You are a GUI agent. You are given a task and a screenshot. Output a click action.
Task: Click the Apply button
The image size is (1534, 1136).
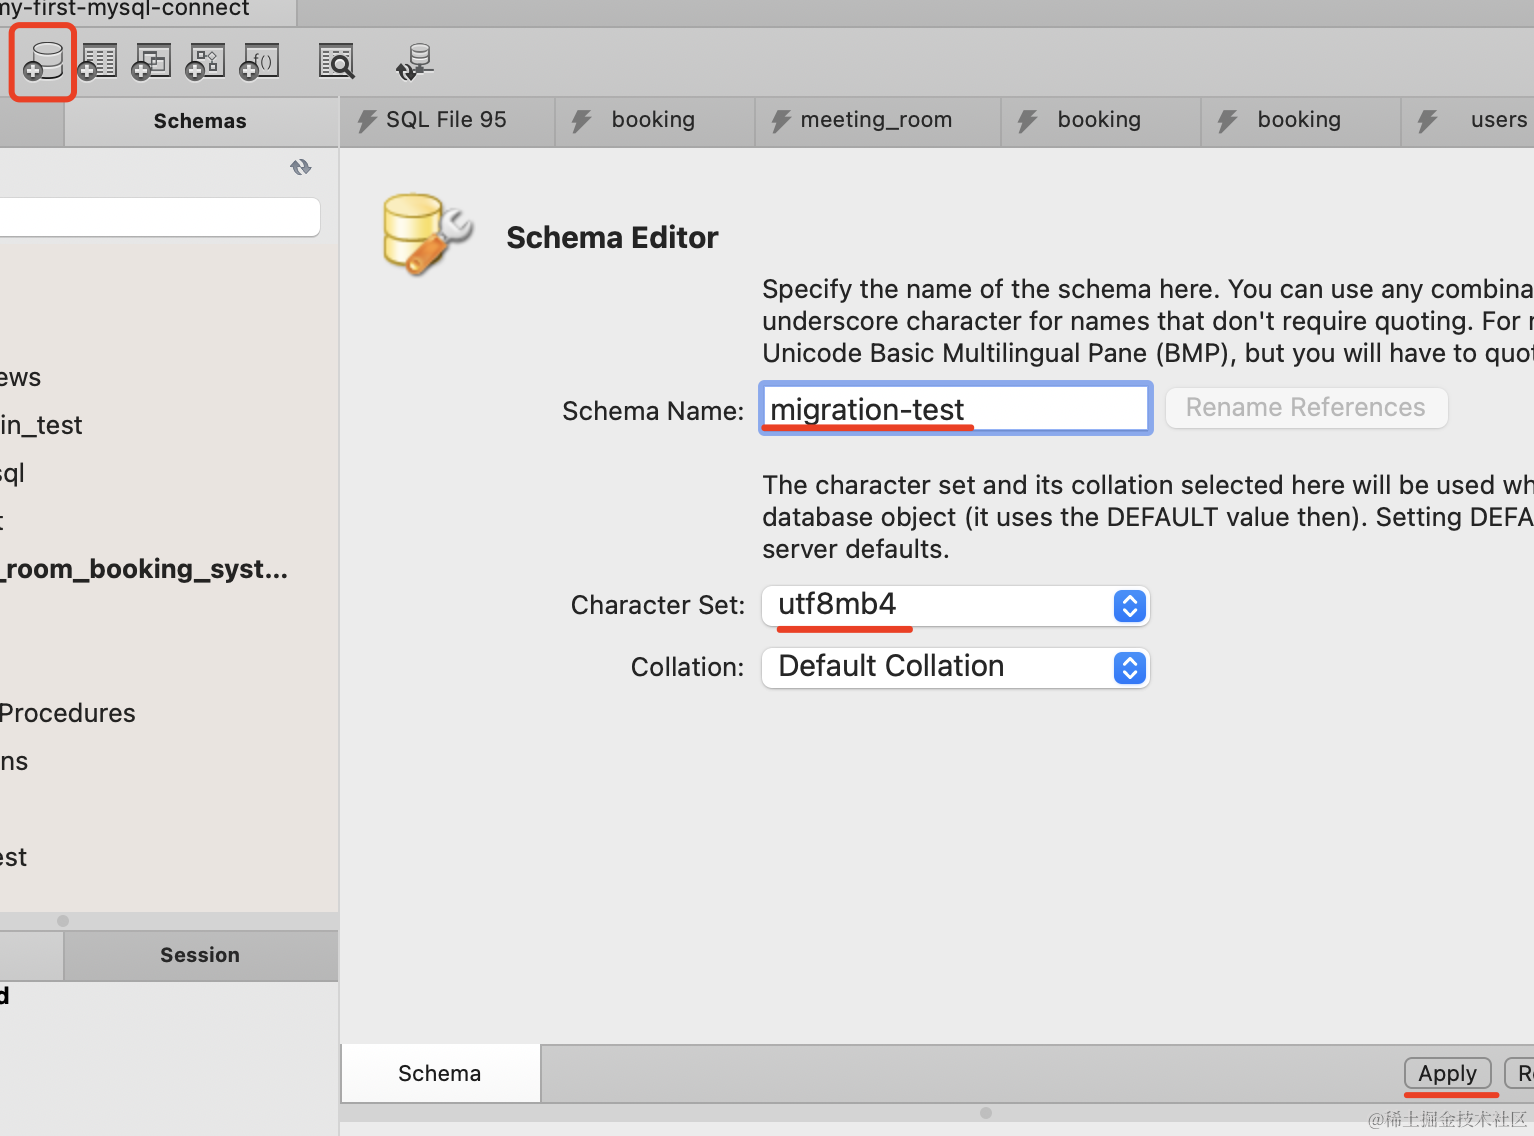pos(1448,1073)
